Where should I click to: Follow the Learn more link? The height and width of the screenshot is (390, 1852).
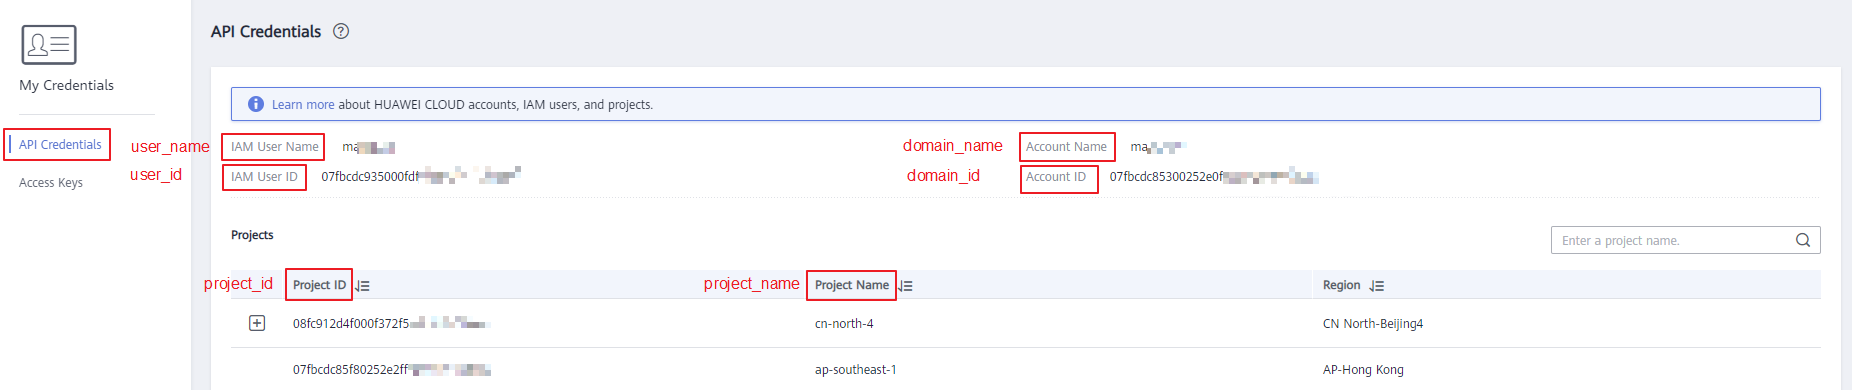[x=303, y=104]
